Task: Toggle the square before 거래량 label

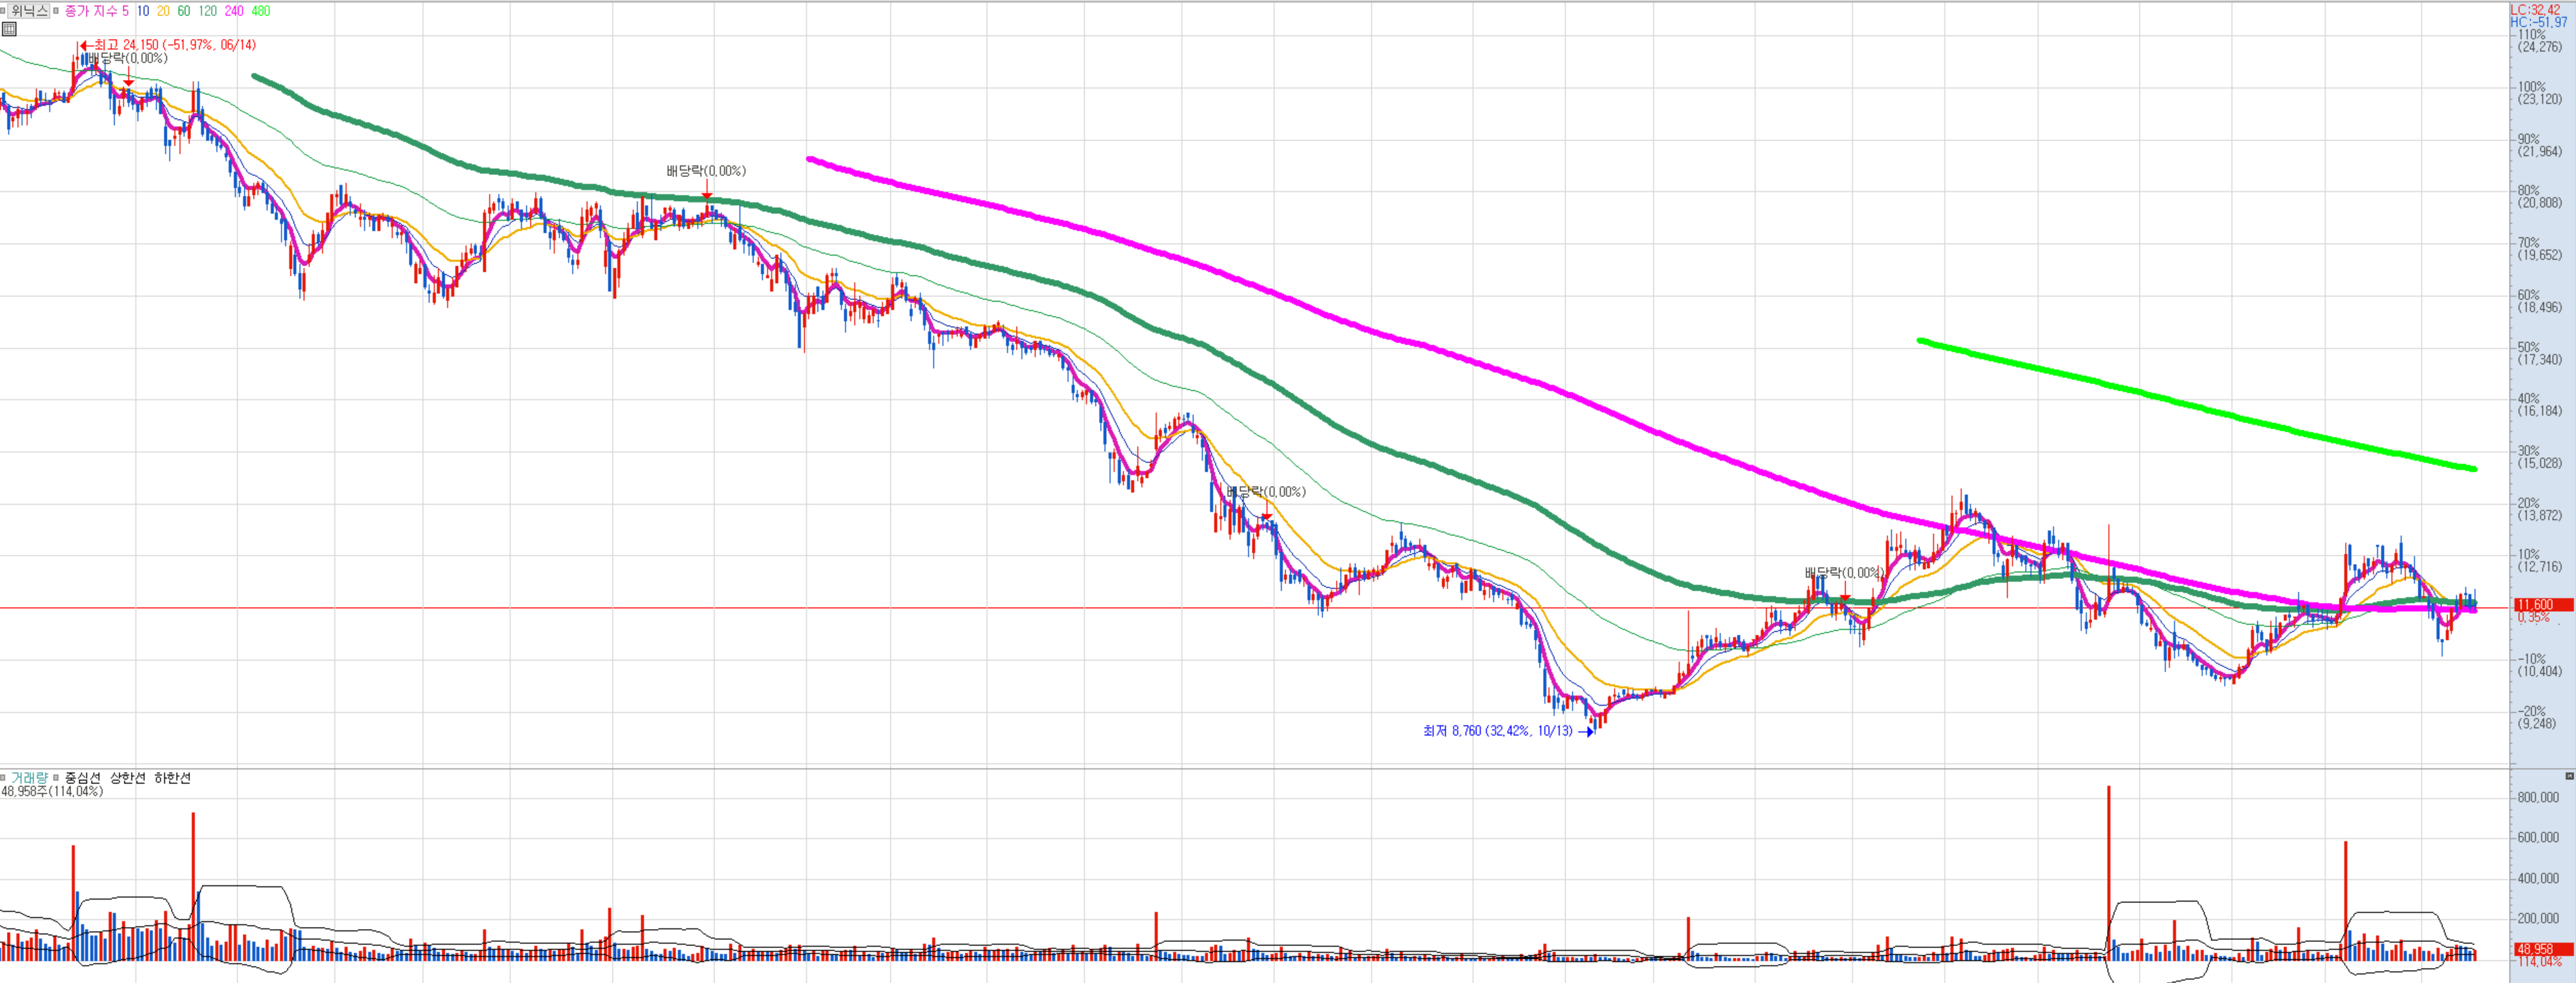Action: pyautogui.click(x=4, y=777)
